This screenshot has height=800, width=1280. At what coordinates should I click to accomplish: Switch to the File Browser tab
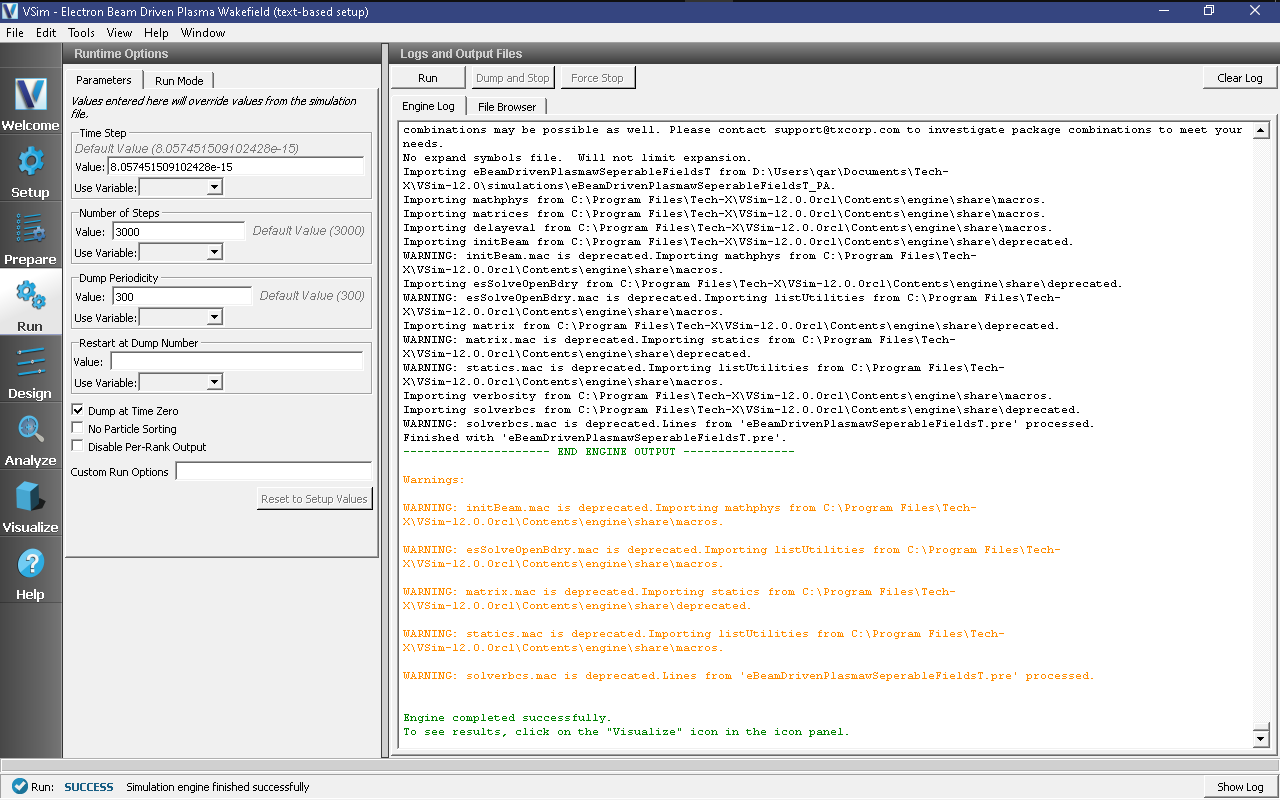coord(507,107)
